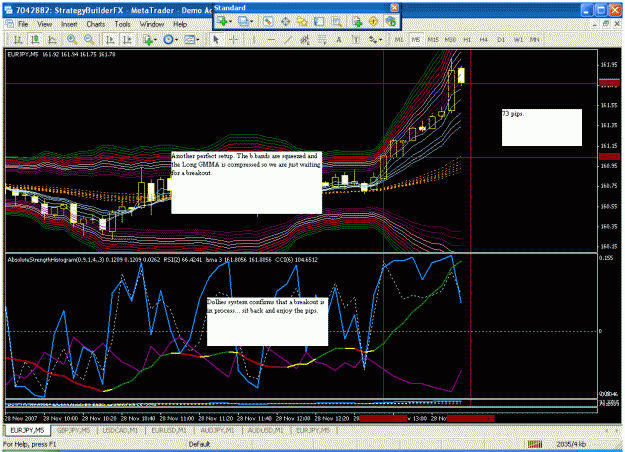This screenshot has height=452, width=625.
Task: Open the Window menu
Action: [x=151, y=24]
